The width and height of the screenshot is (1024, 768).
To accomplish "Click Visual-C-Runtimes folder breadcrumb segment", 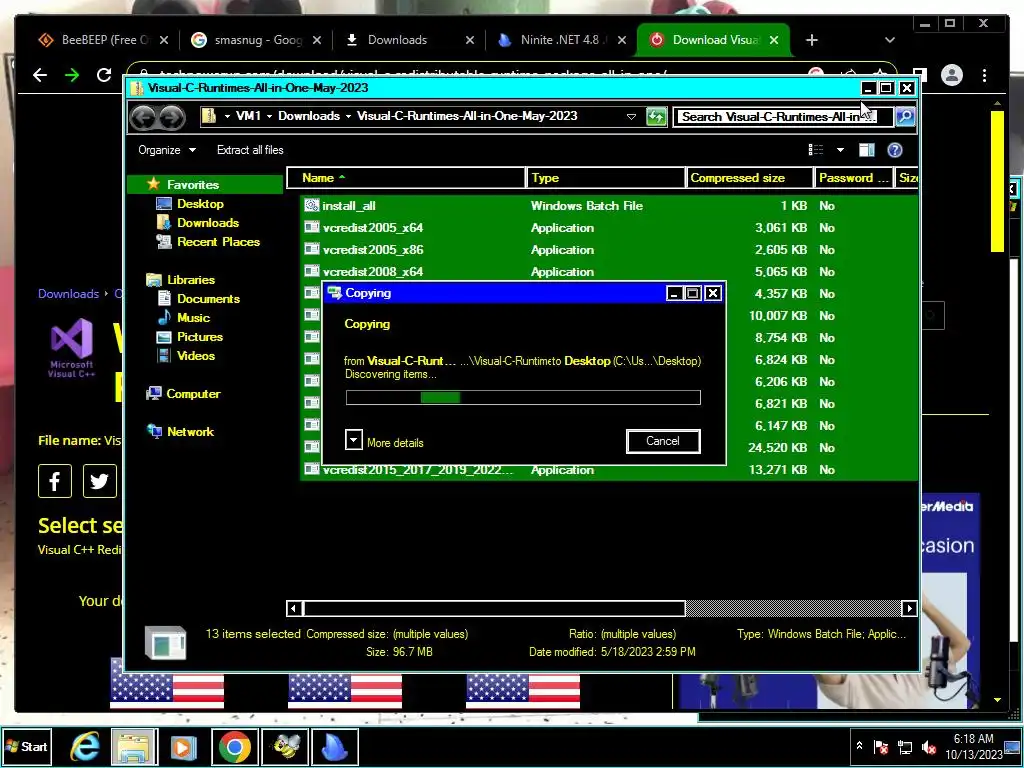I will click(467, 116).
